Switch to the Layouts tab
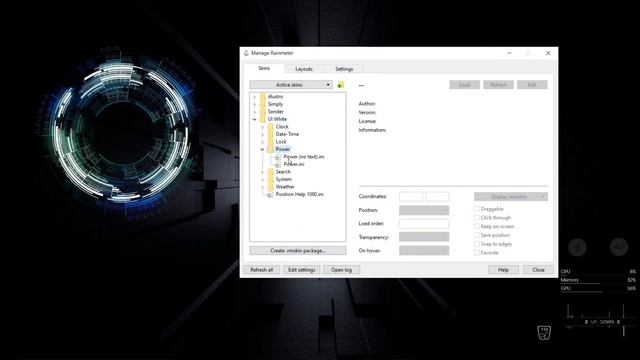640x360 pixels. pos(304,69)
